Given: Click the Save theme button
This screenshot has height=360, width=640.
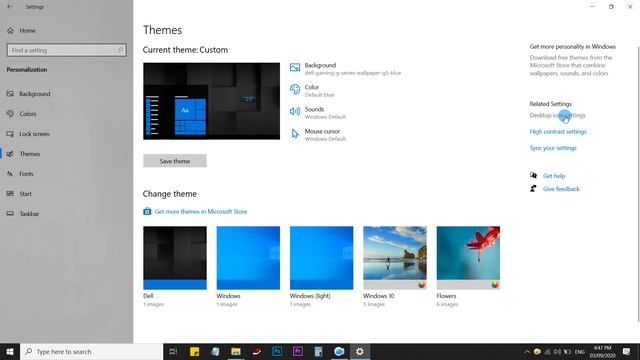Looking at the screenshot, I should (175, 161).
